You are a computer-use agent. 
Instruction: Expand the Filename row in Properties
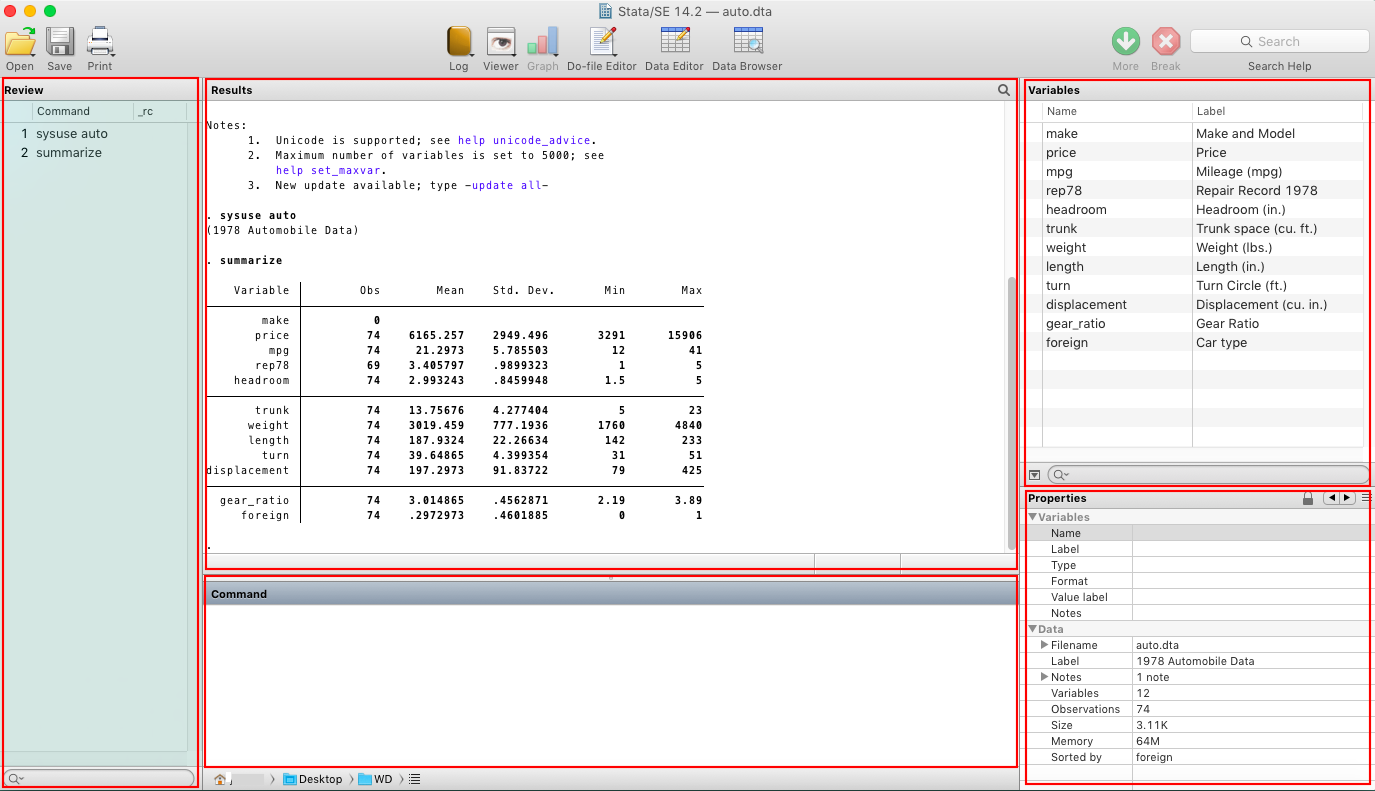1045,645
